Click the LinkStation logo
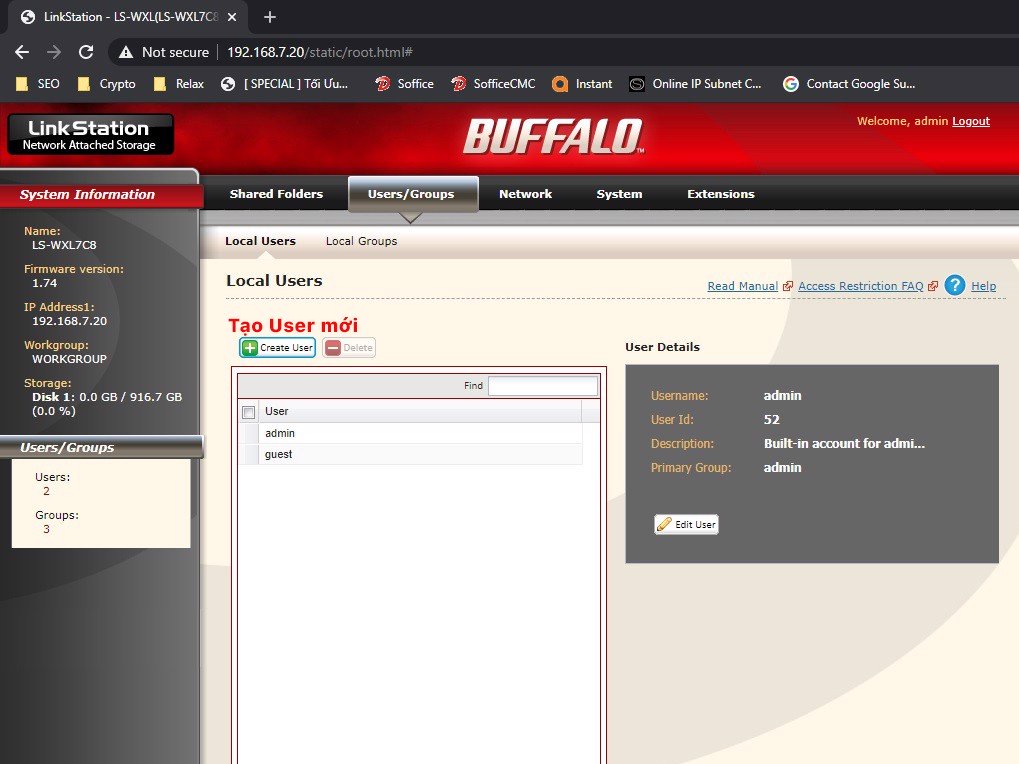Screen dimensions: 1019x764 [90, 134]
